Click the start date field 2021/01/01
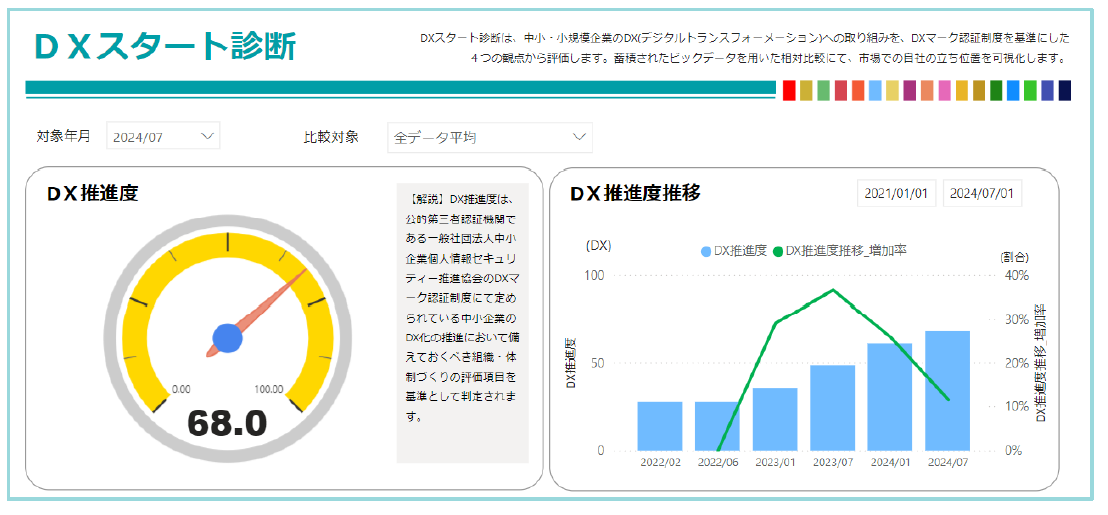 pos(896,193)
